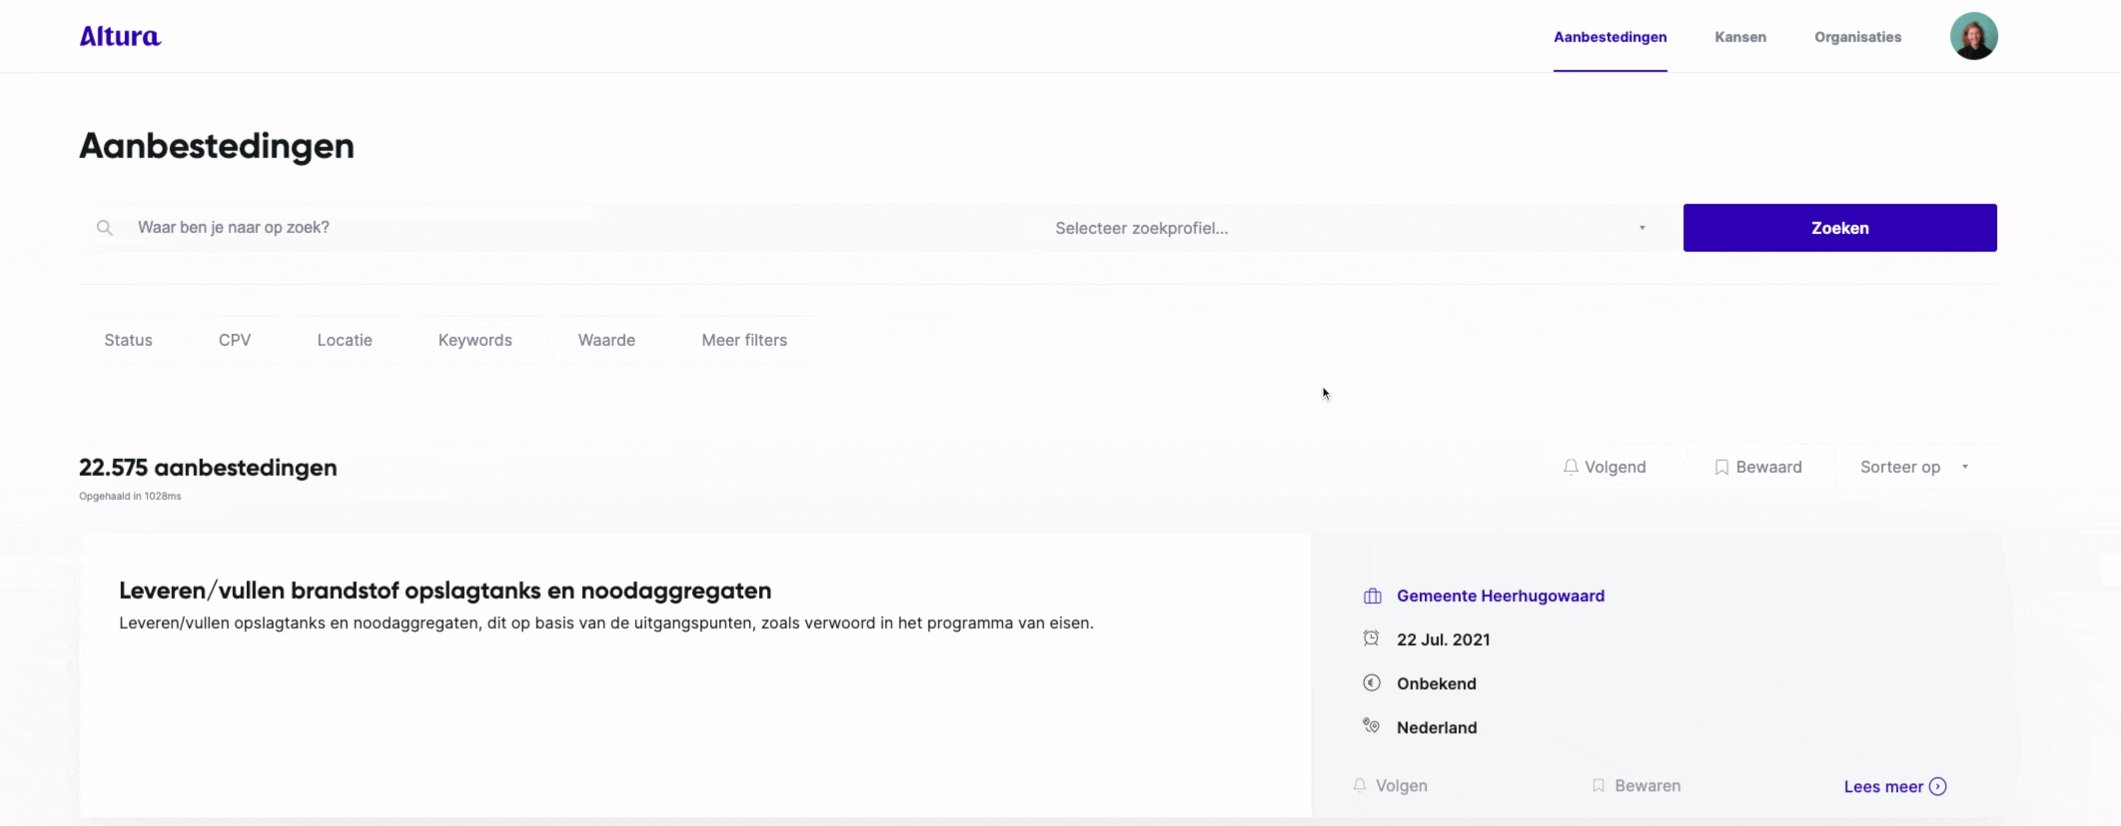This screenshot has width=2121, height=826.
Task: Click the alarm clock icon by 22 Jul. 2021
Action: [x=1371, y=638]
